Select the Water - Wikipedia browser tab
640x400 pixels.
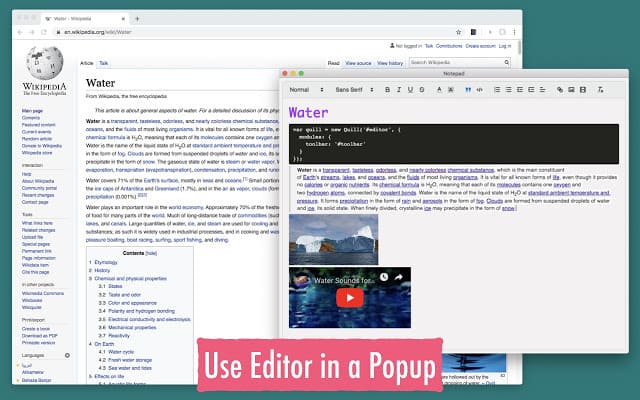point(85,19)
